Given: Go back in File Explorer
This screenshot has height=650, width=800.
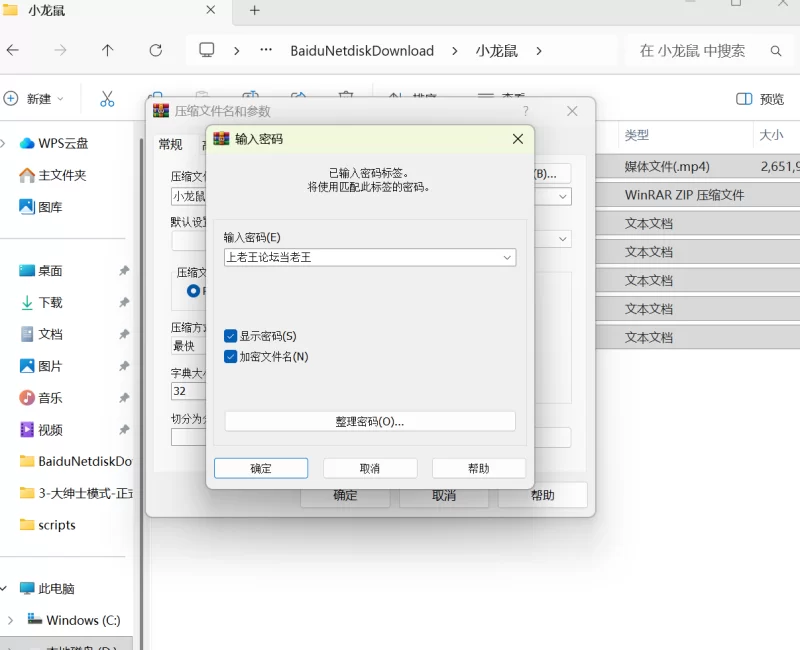Looking at the screenshot, I should point(13,50).
